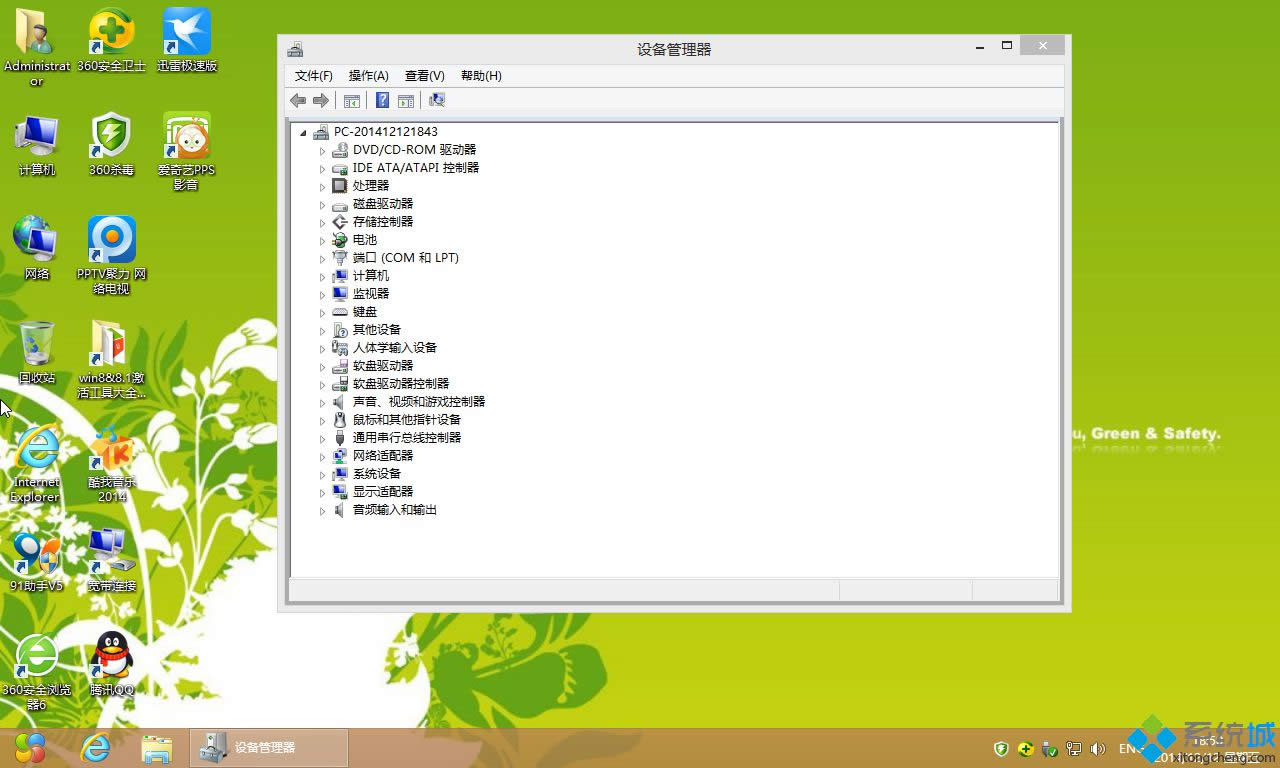Select the 其他设备 tree item
1280x768 pixels.
(x=377, y=329)
